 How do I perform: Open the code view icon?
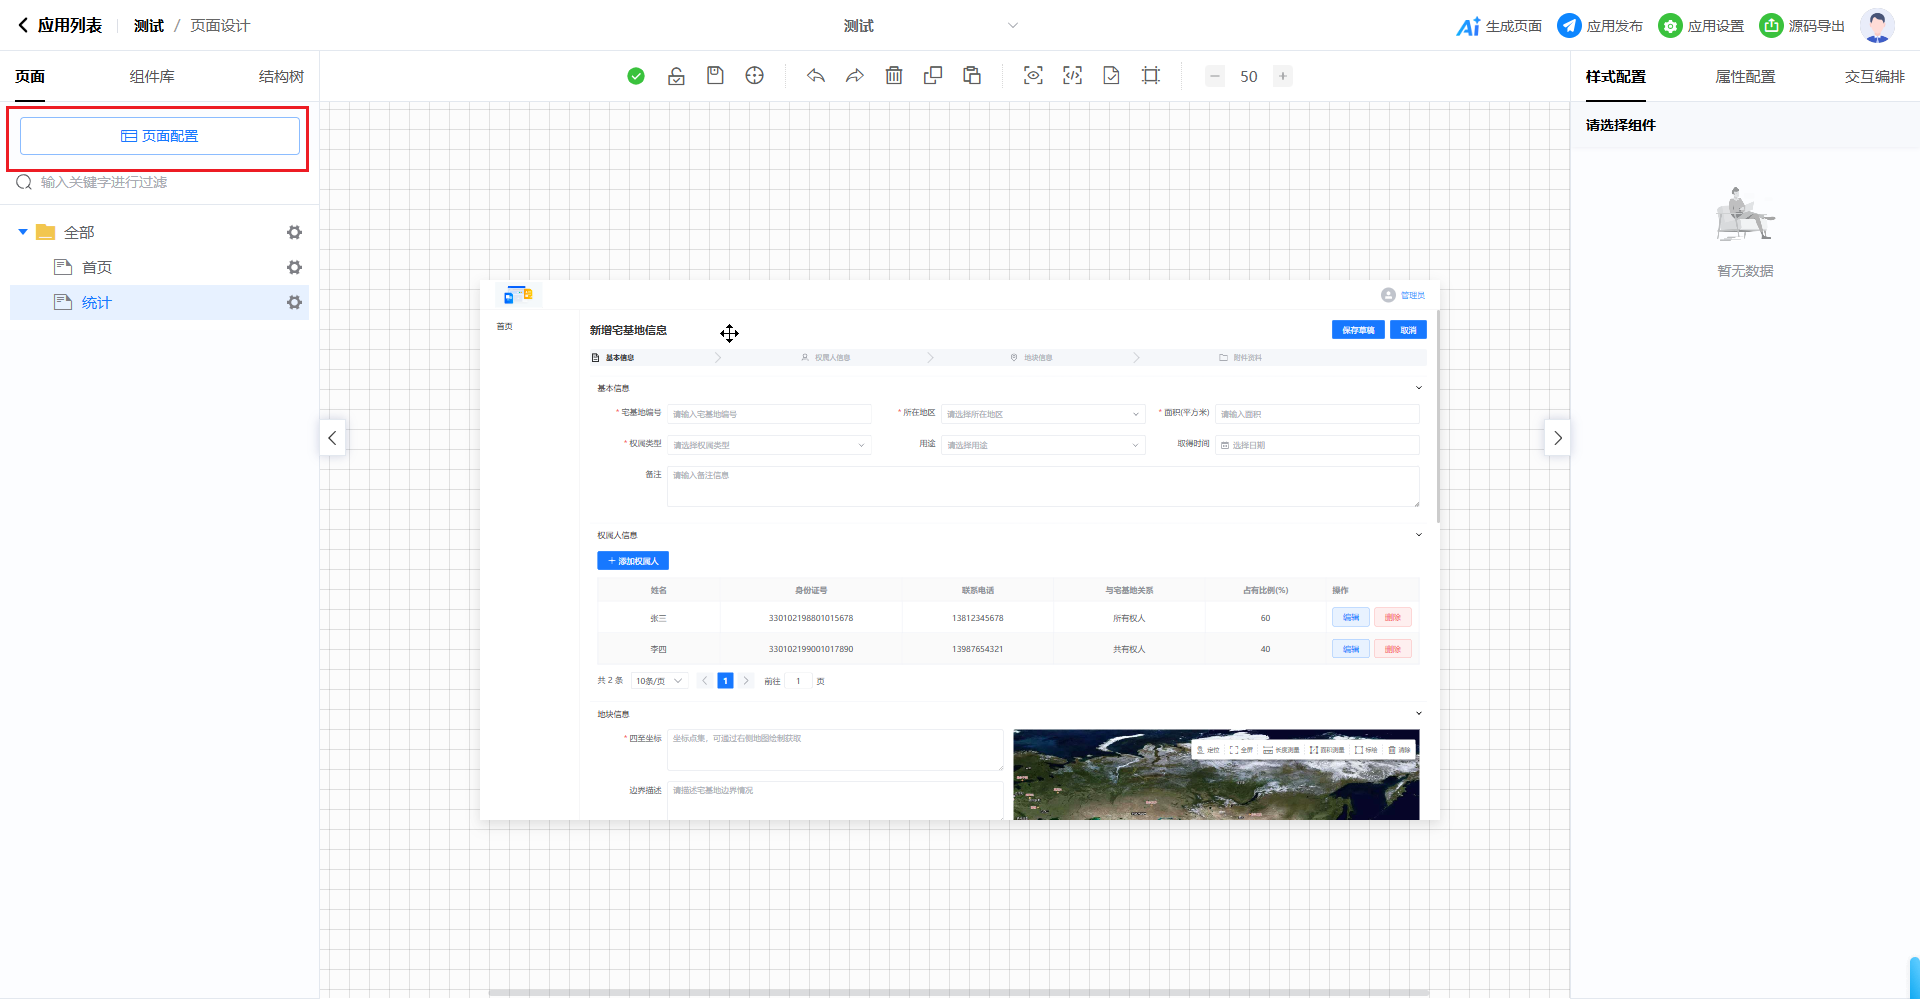1072,76
